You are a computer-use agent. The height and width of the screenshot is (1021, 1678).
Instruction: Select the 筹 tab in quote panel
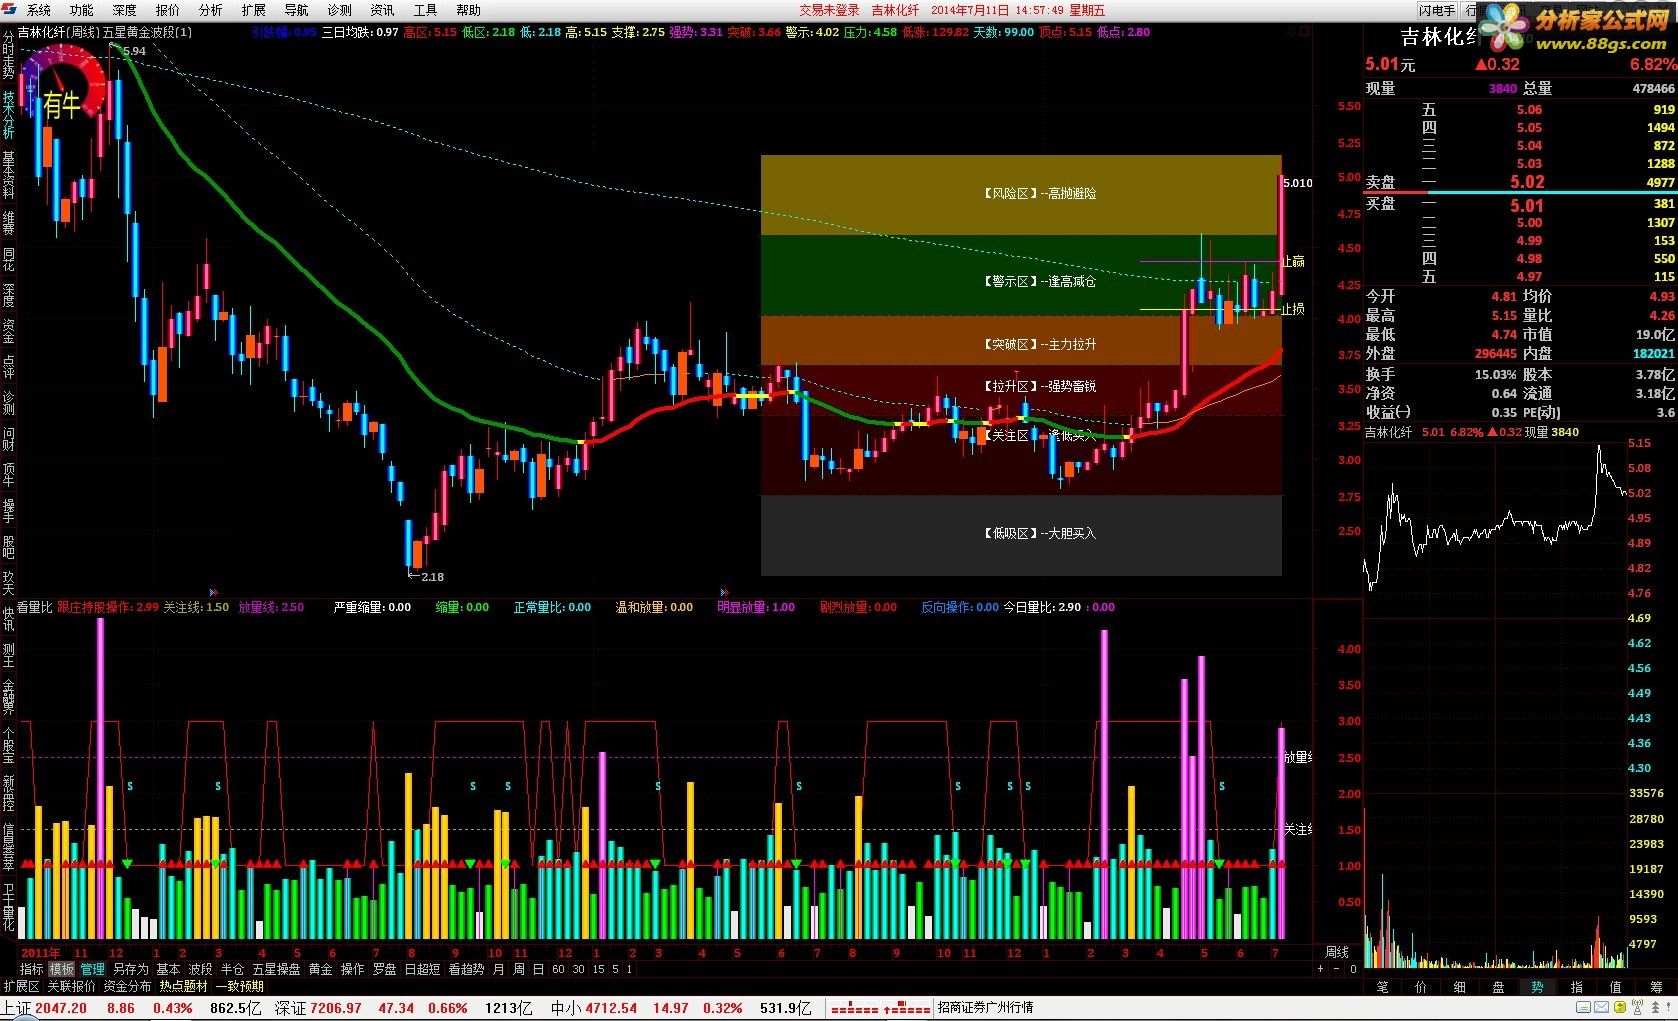pos(1656,986)
